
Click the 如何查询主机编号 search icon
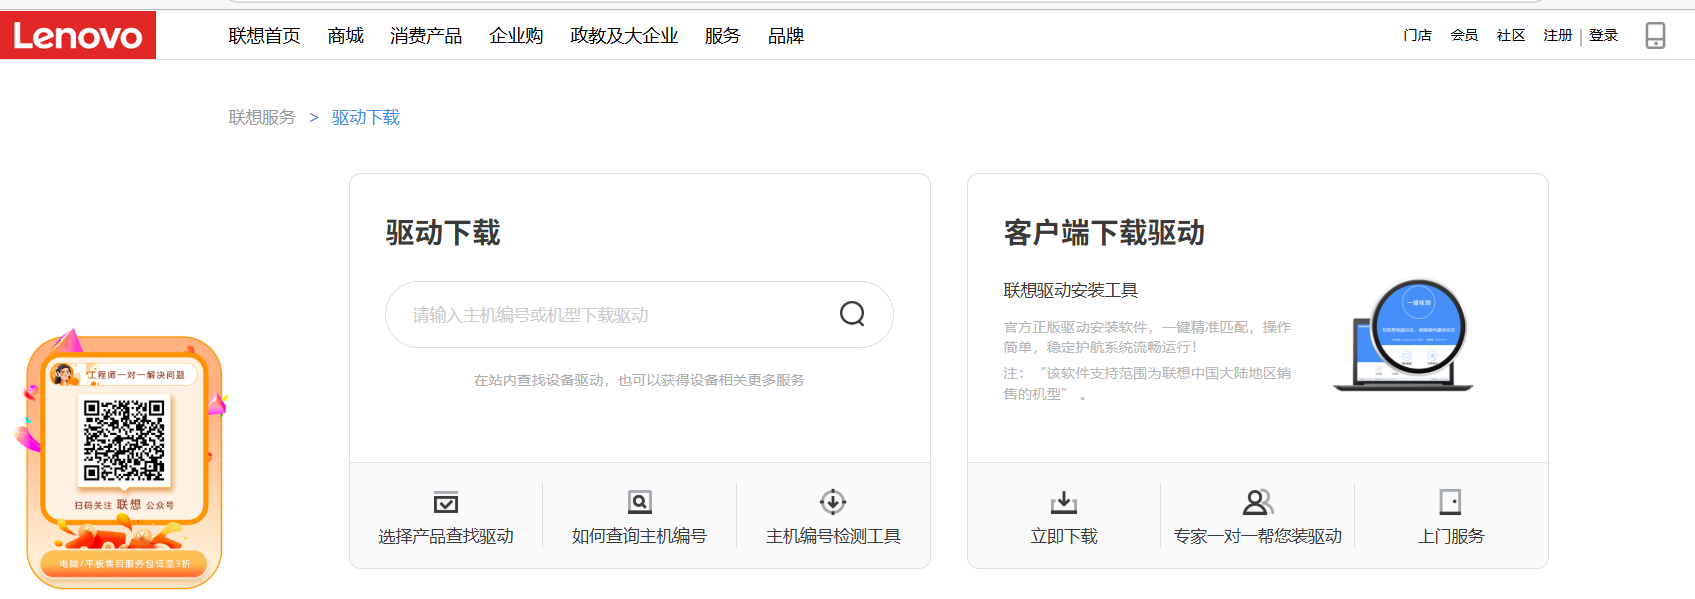pyautogui.click(x=640, y=502)
